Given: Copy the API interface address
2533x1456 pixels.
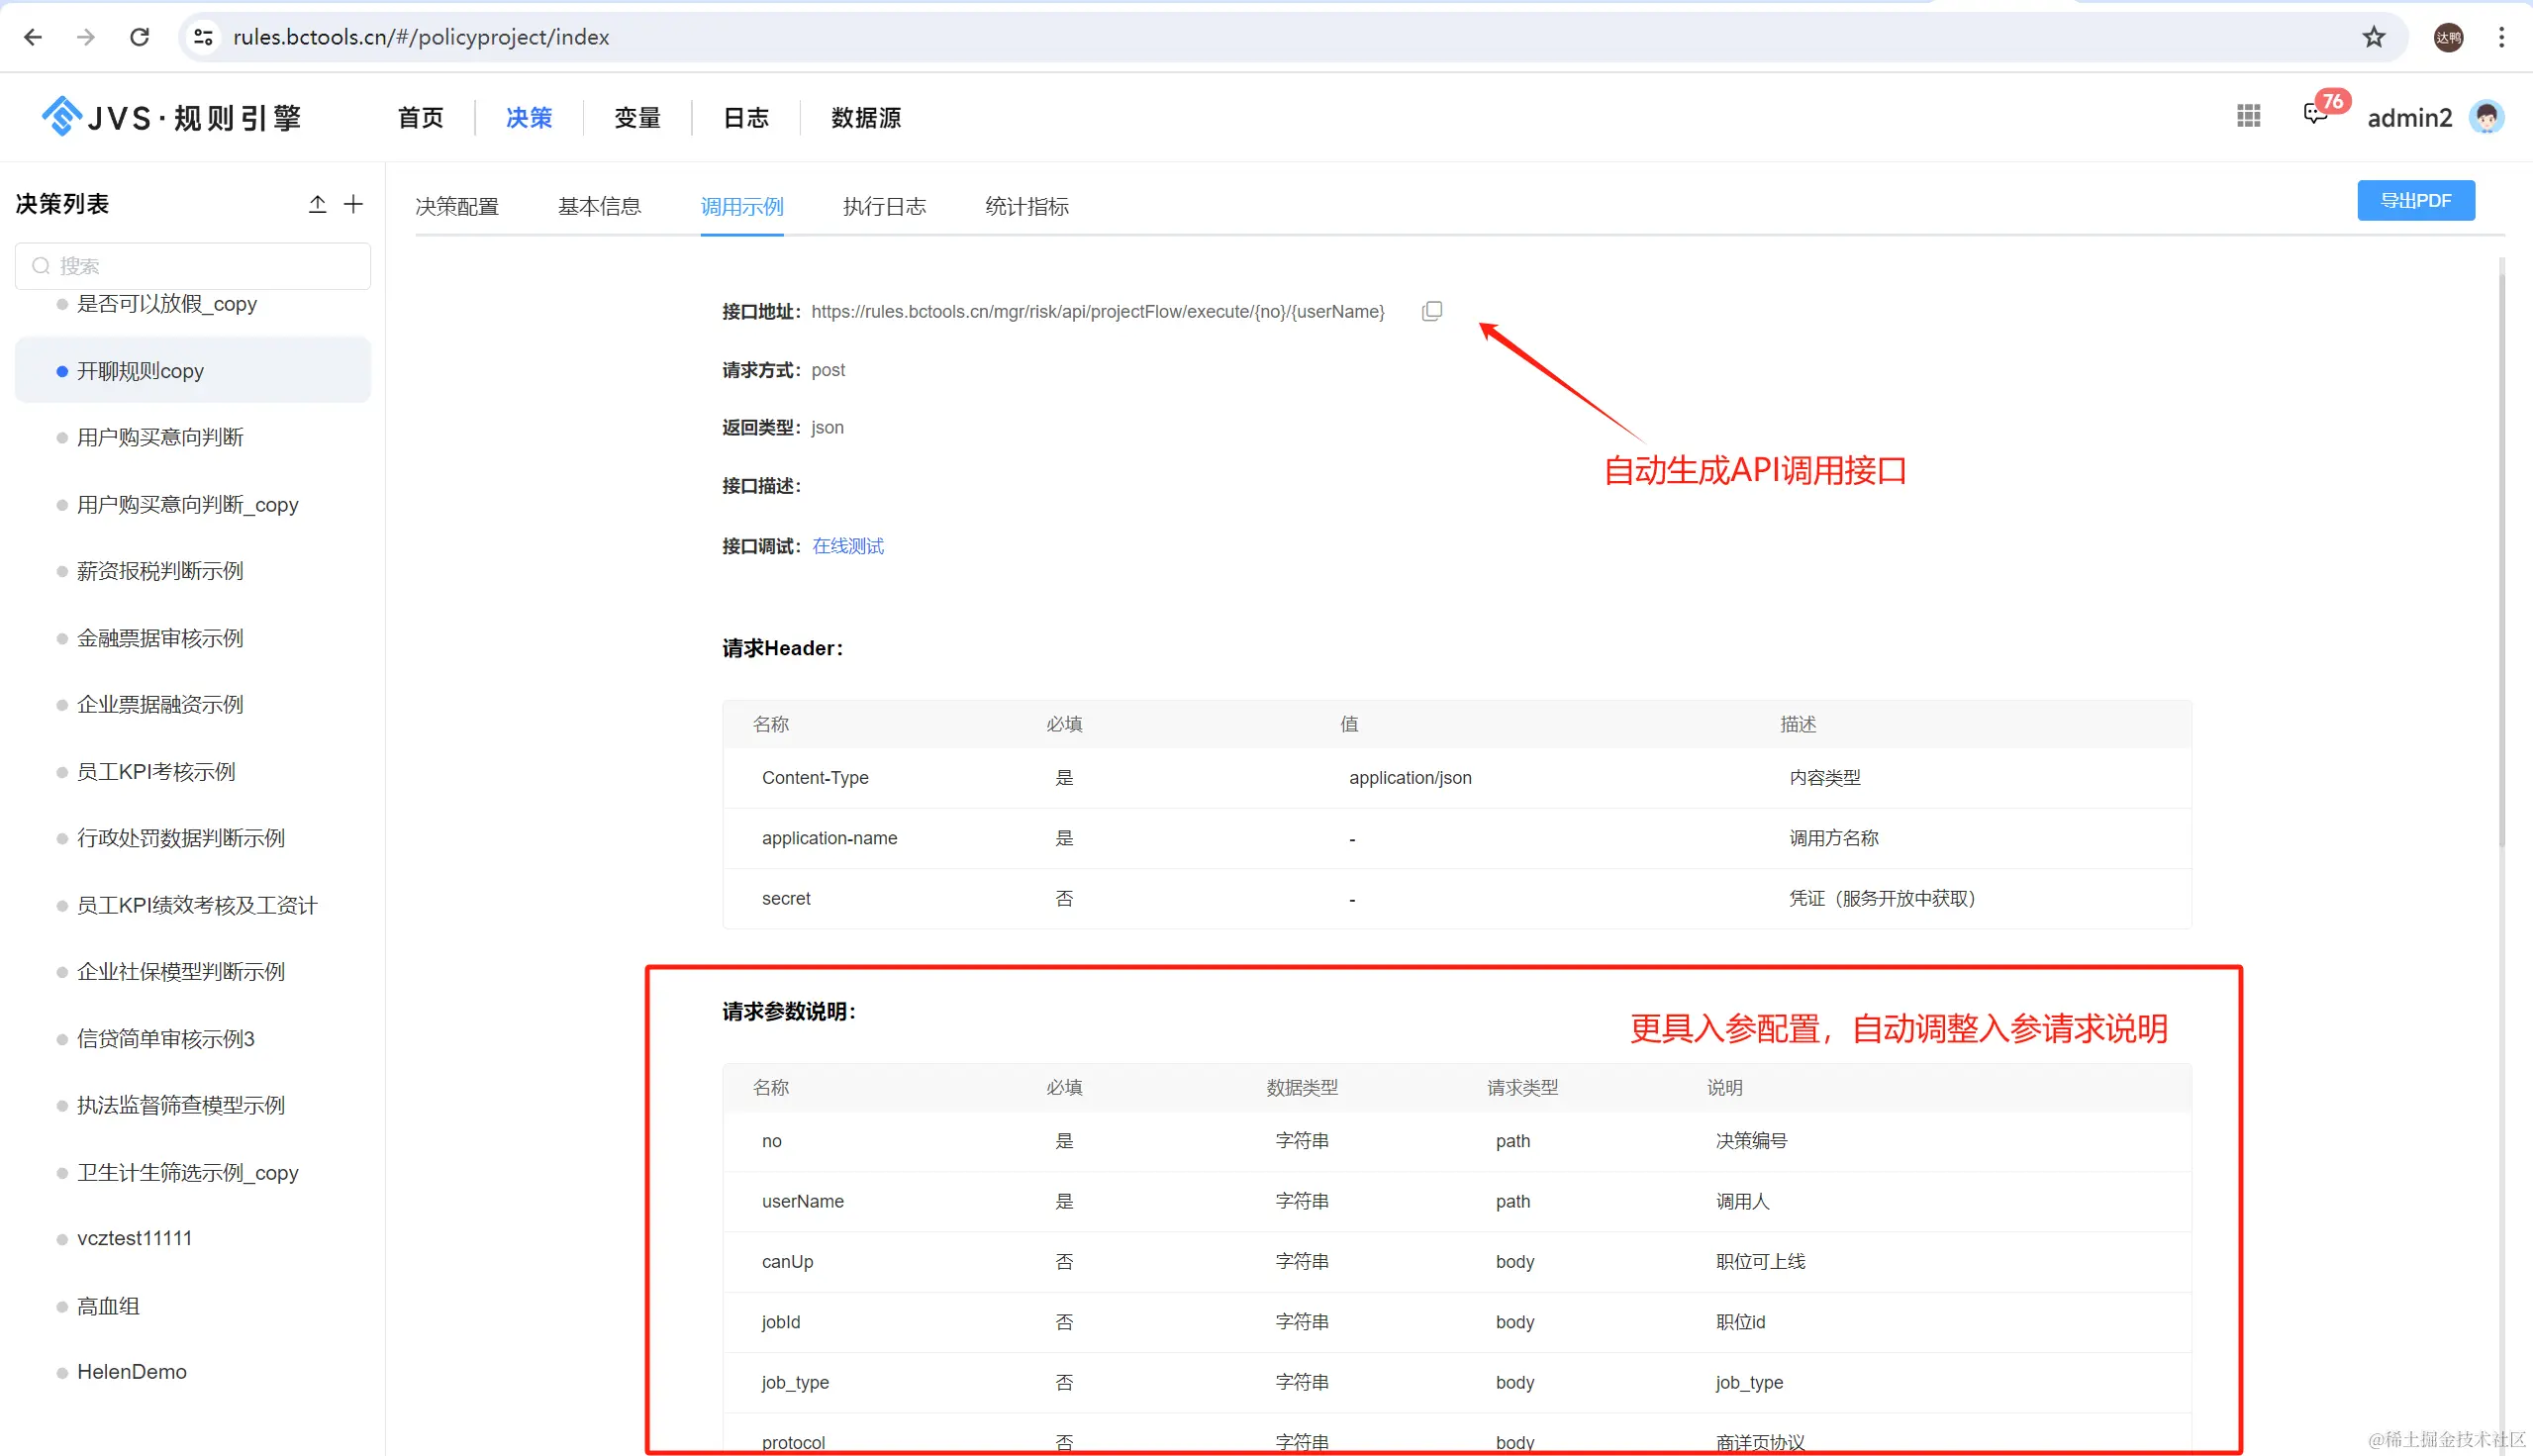Looking at the screenshot, I should (x=1431, y=311).
